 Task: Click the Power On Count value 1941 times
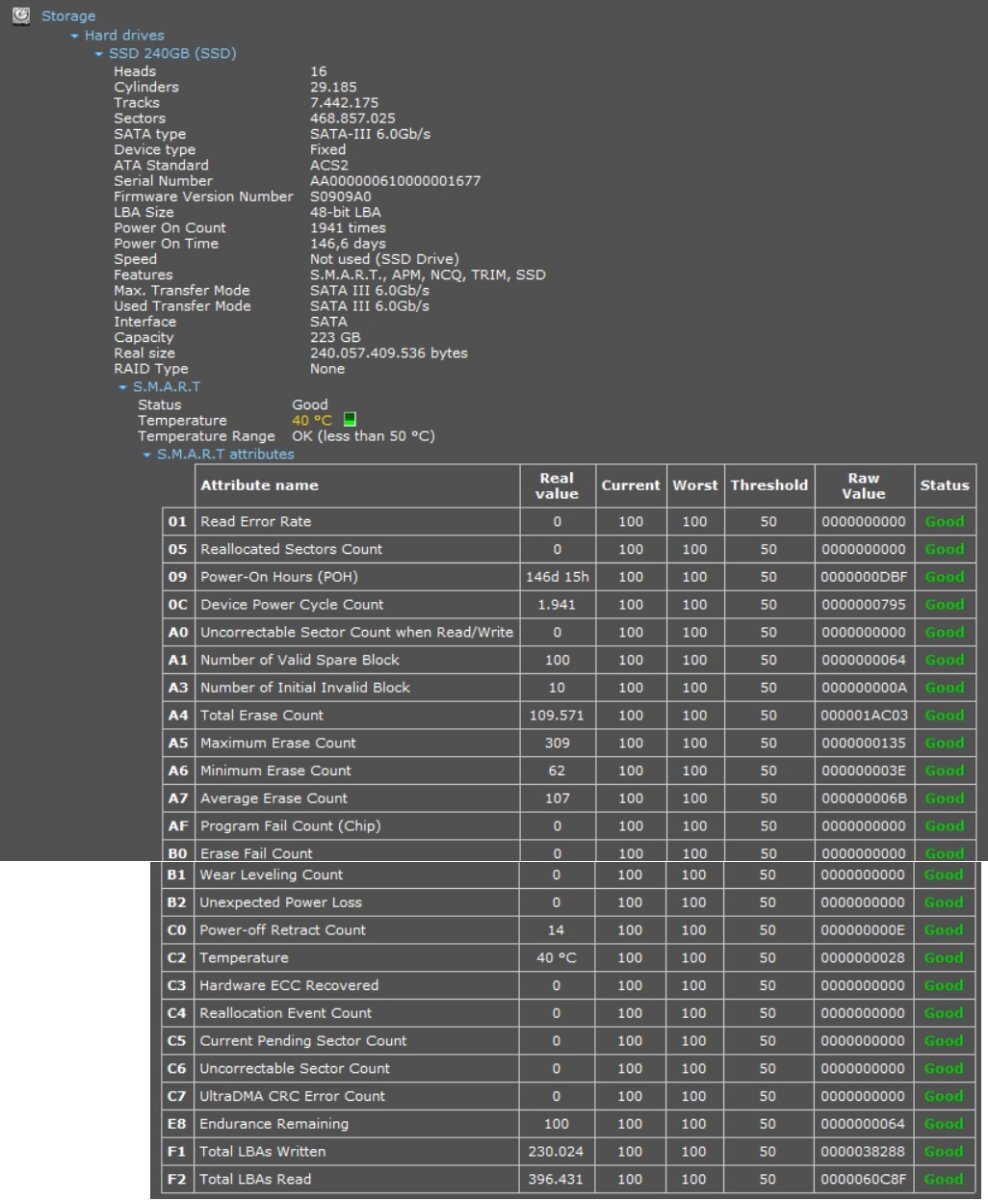pos(348,228)
